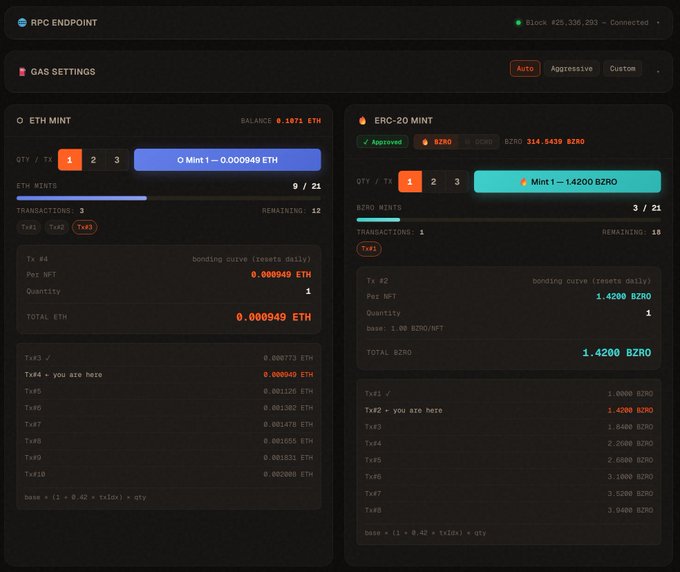This screenshot has width=680, height=572.
Task: Click Tx#6 row with 3.1000 BZRO
Action: (509, 477)
